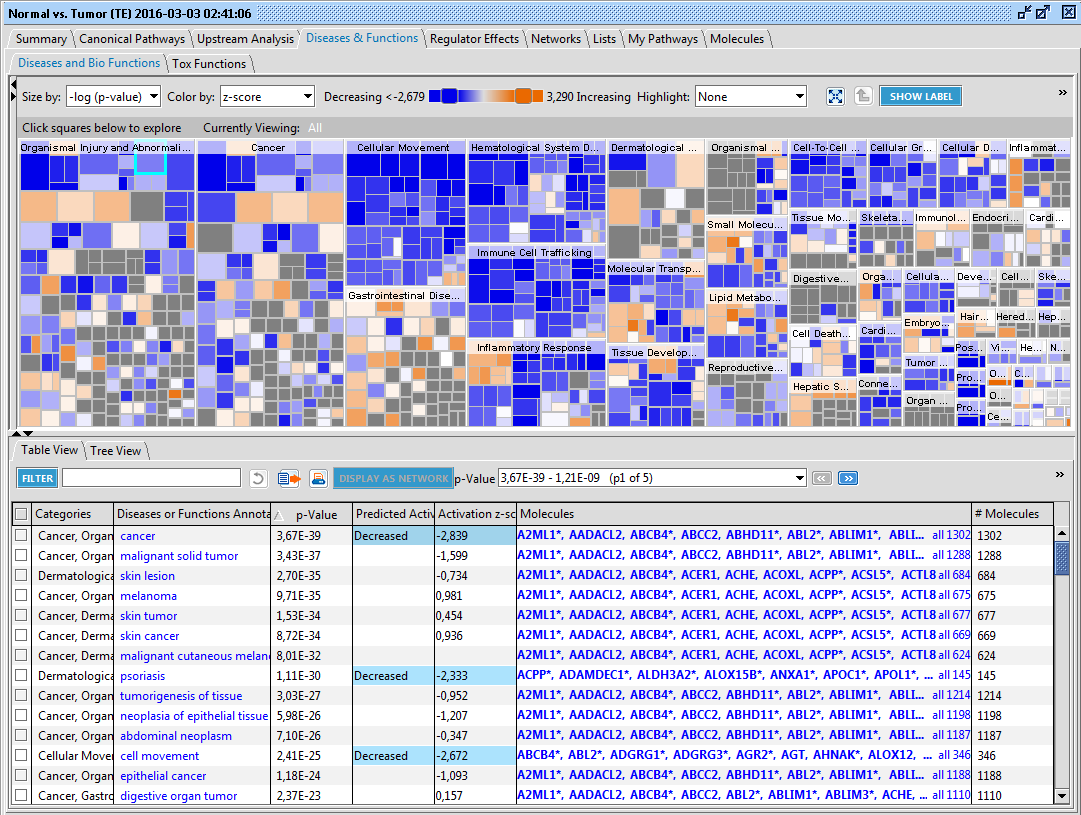
Task: Open the Highlight None dropdown
Action: click(x=751, y=97)
